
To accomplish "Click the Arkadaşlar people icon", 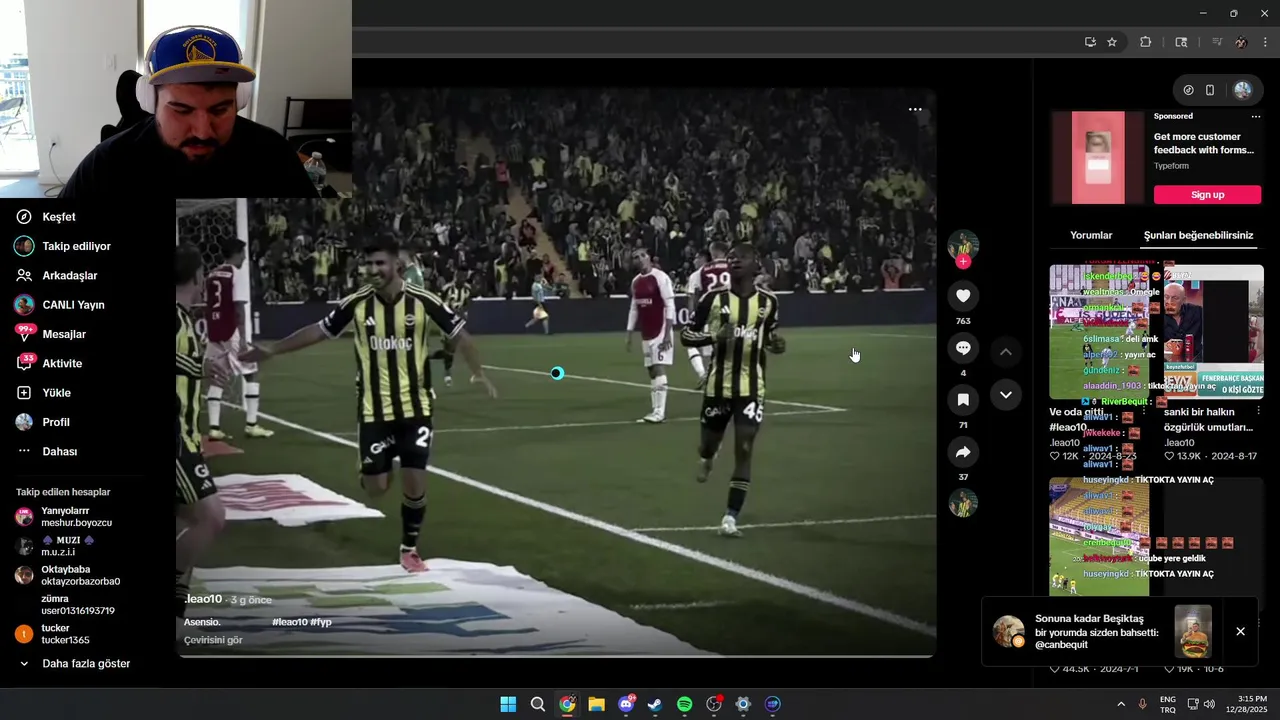I will click(24, 275).
